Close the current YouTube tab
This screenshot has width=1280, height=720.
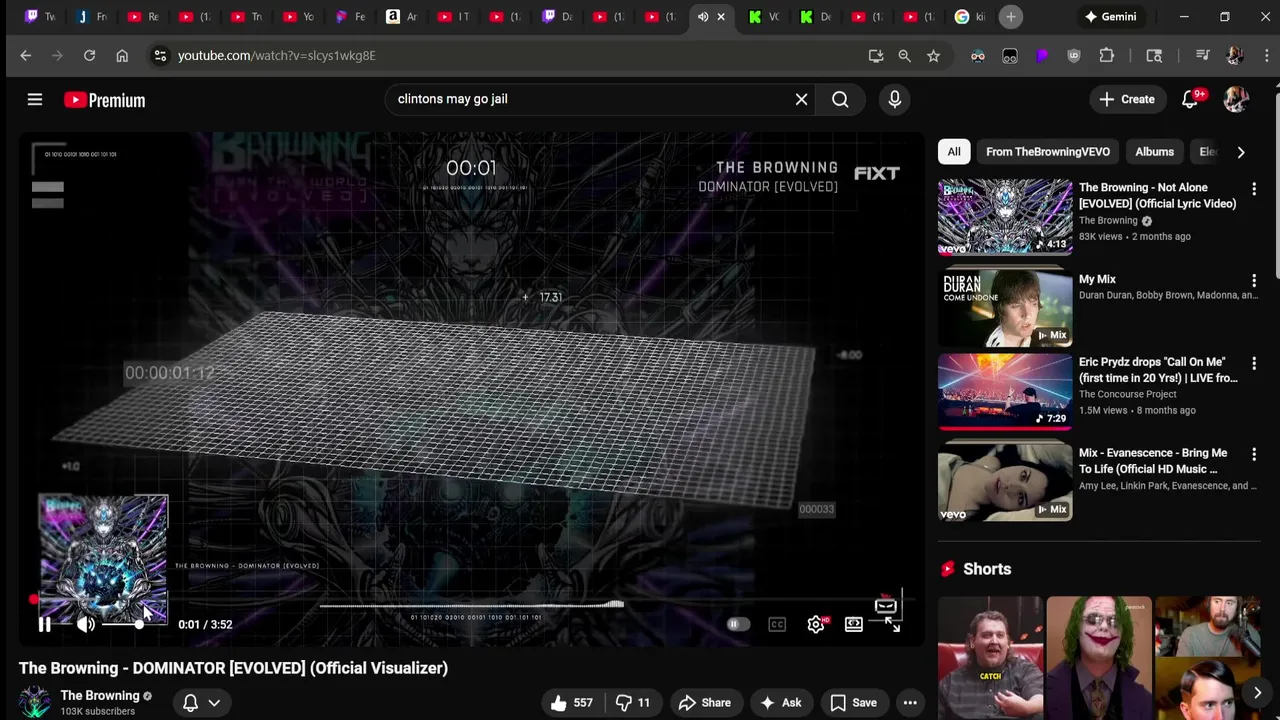click(721, 17)
